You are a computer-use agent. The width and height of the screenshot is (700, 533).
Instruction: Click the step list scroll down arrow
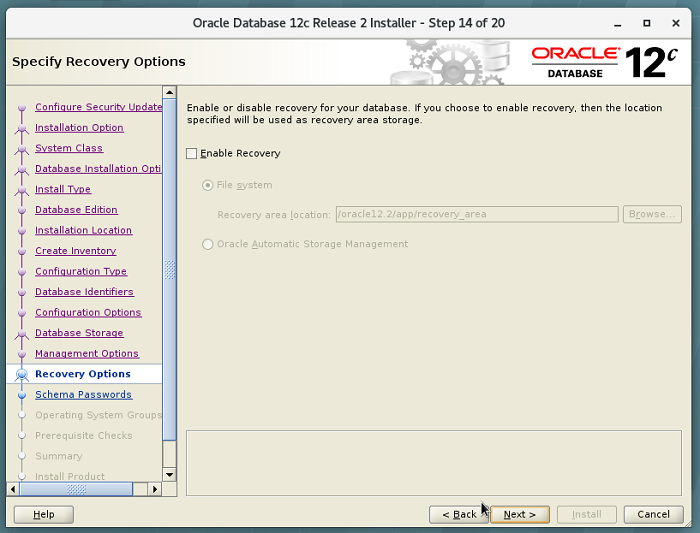(x=169, y=474)
